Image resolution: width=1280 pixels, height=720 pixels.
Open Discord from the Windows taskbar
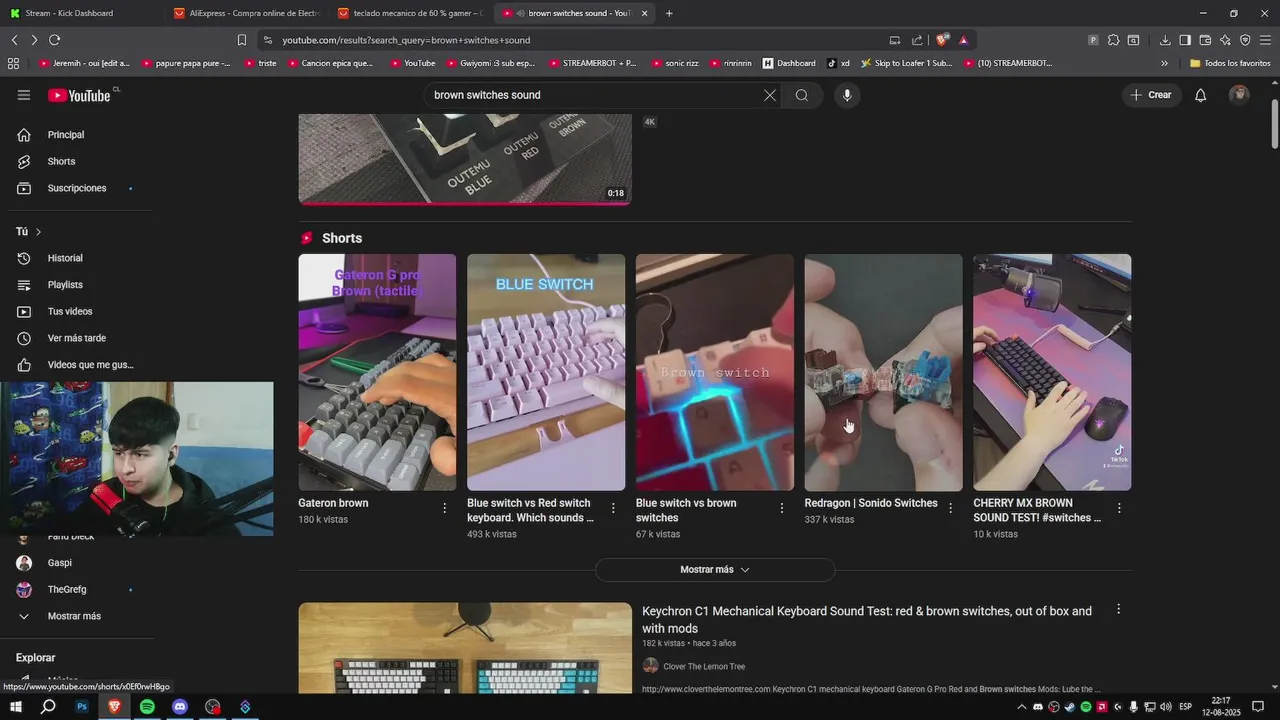click(x=180, y=707)
